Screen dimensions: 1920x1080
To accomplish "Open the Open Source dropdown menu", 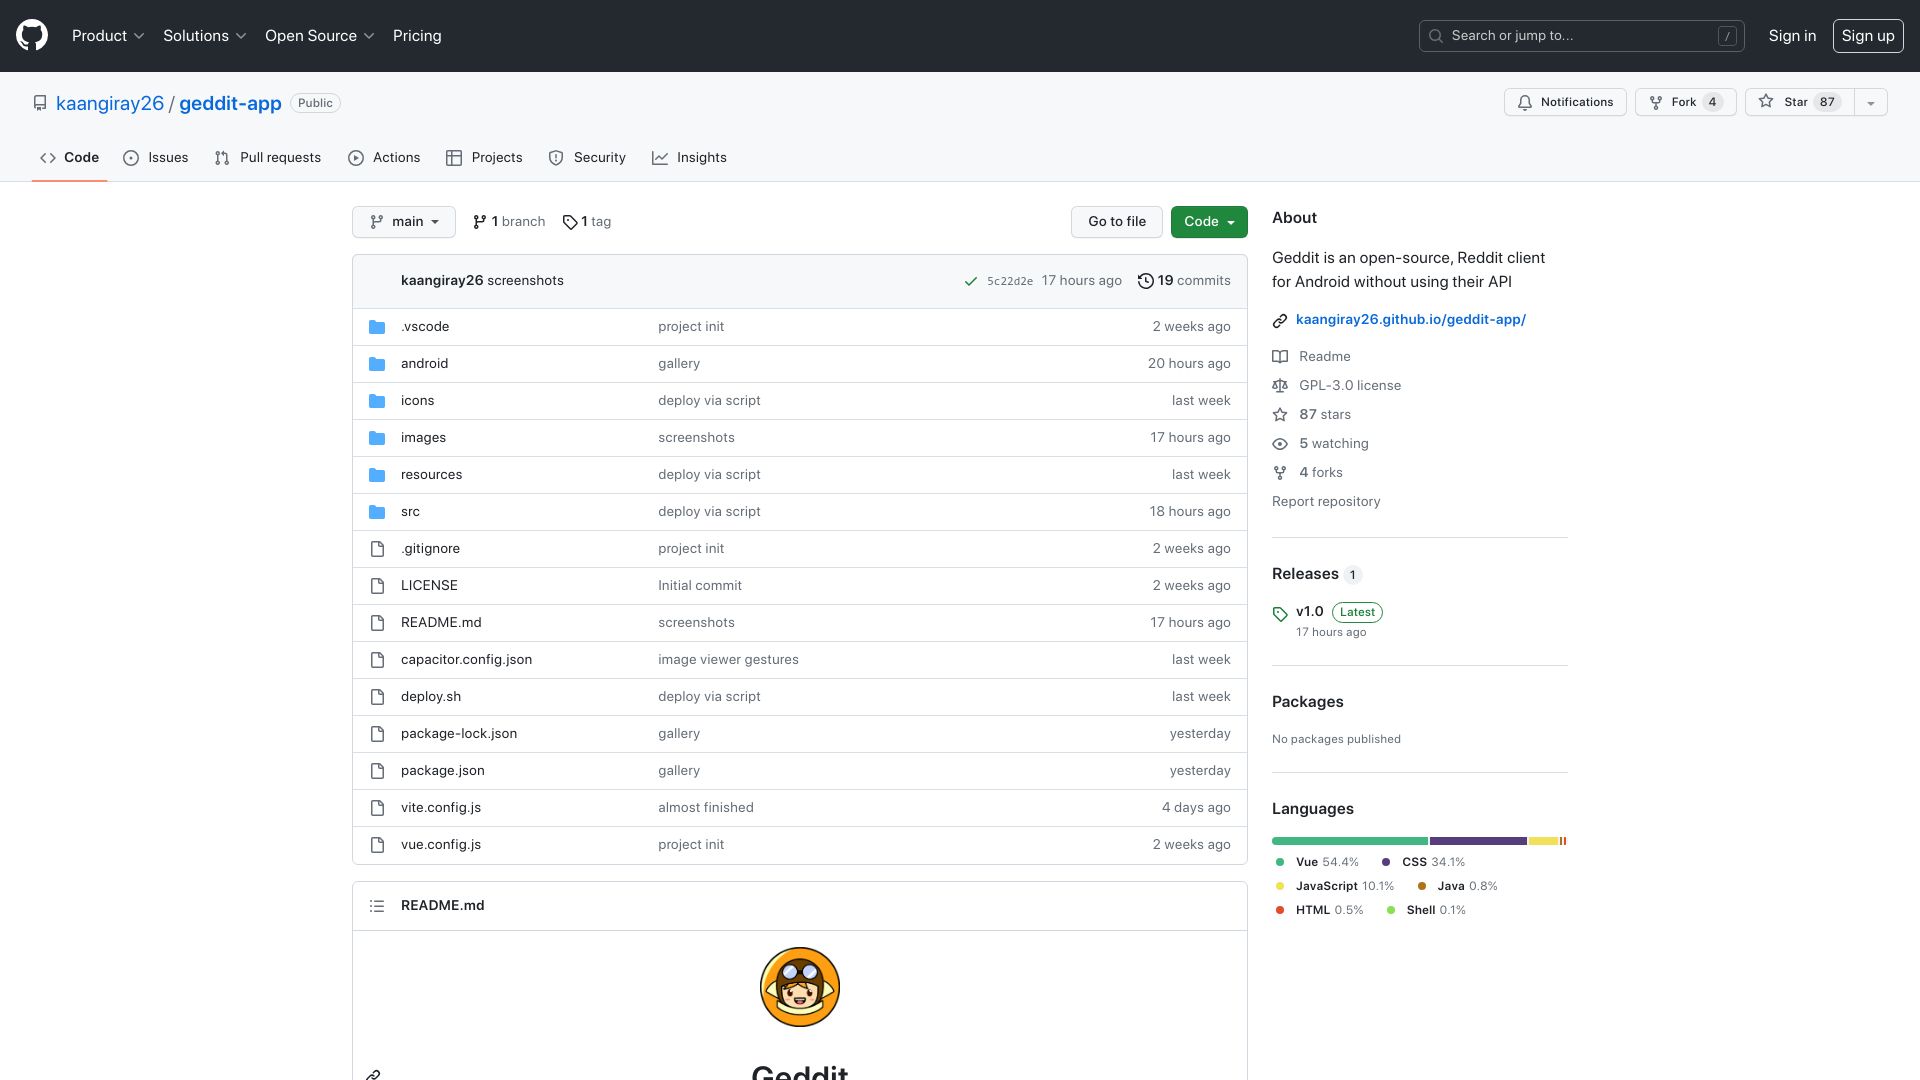I will click(320, 36).
